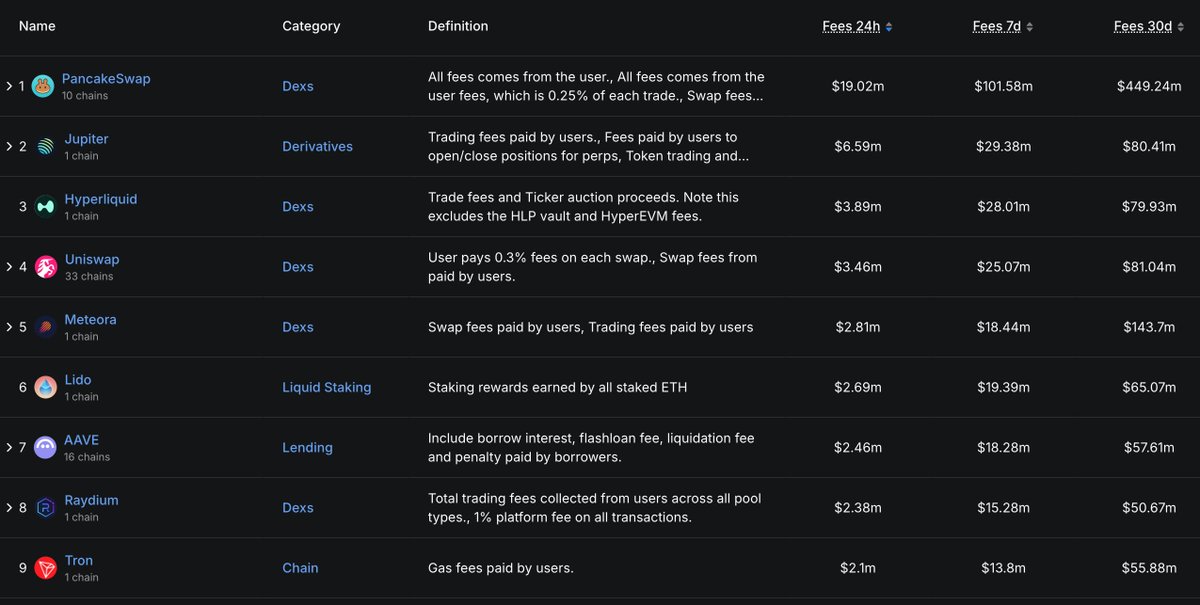Expand the Uniswap row chevron

click(x=9, y=267)
